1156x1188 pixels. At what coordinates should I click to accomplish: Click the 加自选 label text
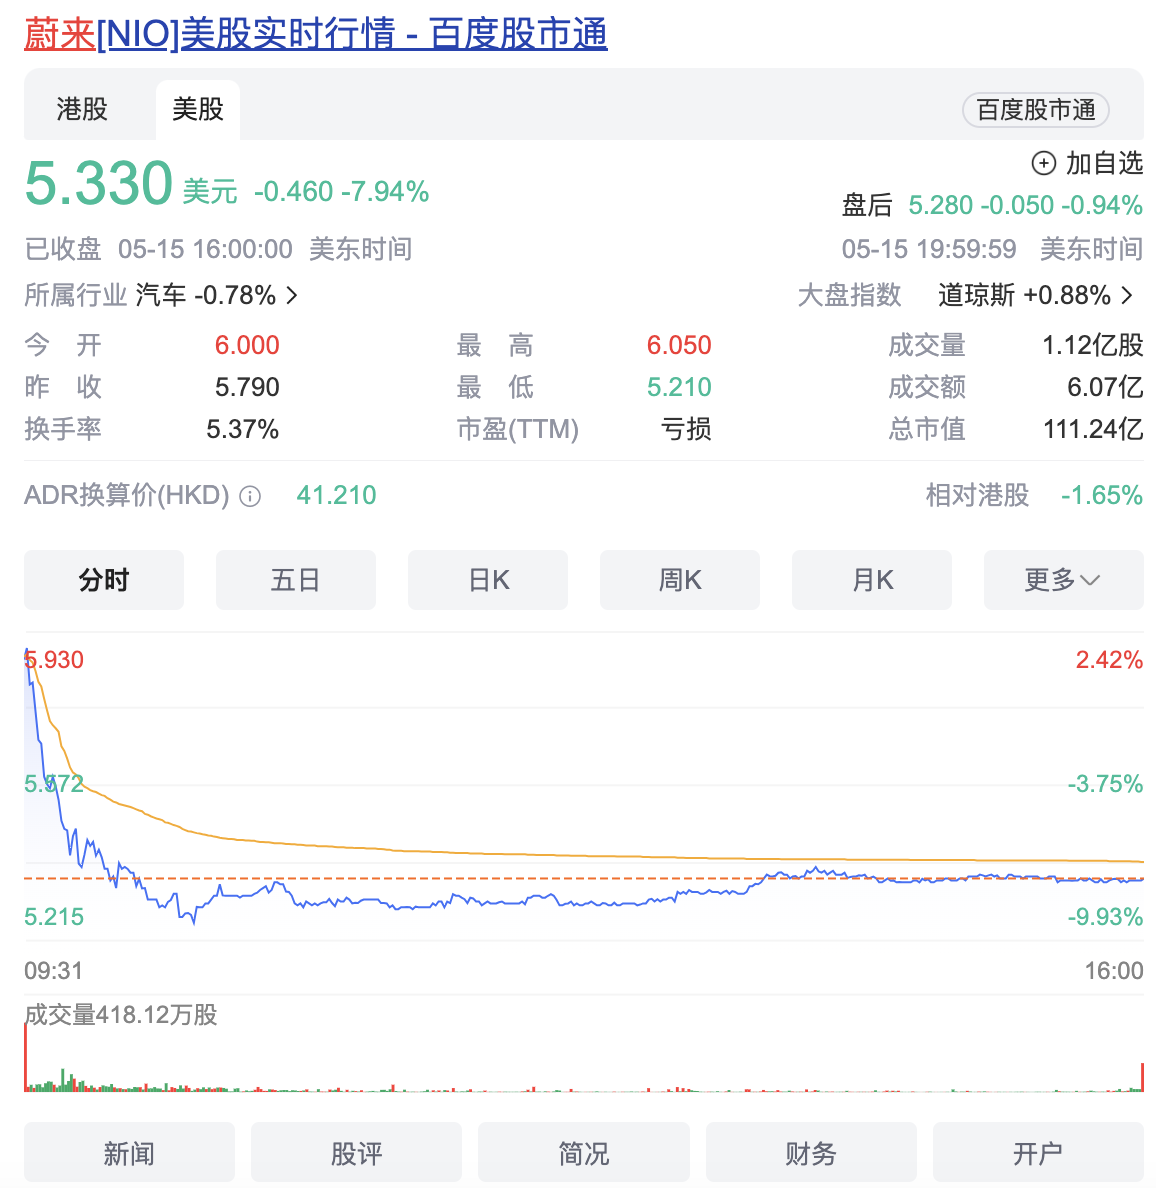(1104, 163)
